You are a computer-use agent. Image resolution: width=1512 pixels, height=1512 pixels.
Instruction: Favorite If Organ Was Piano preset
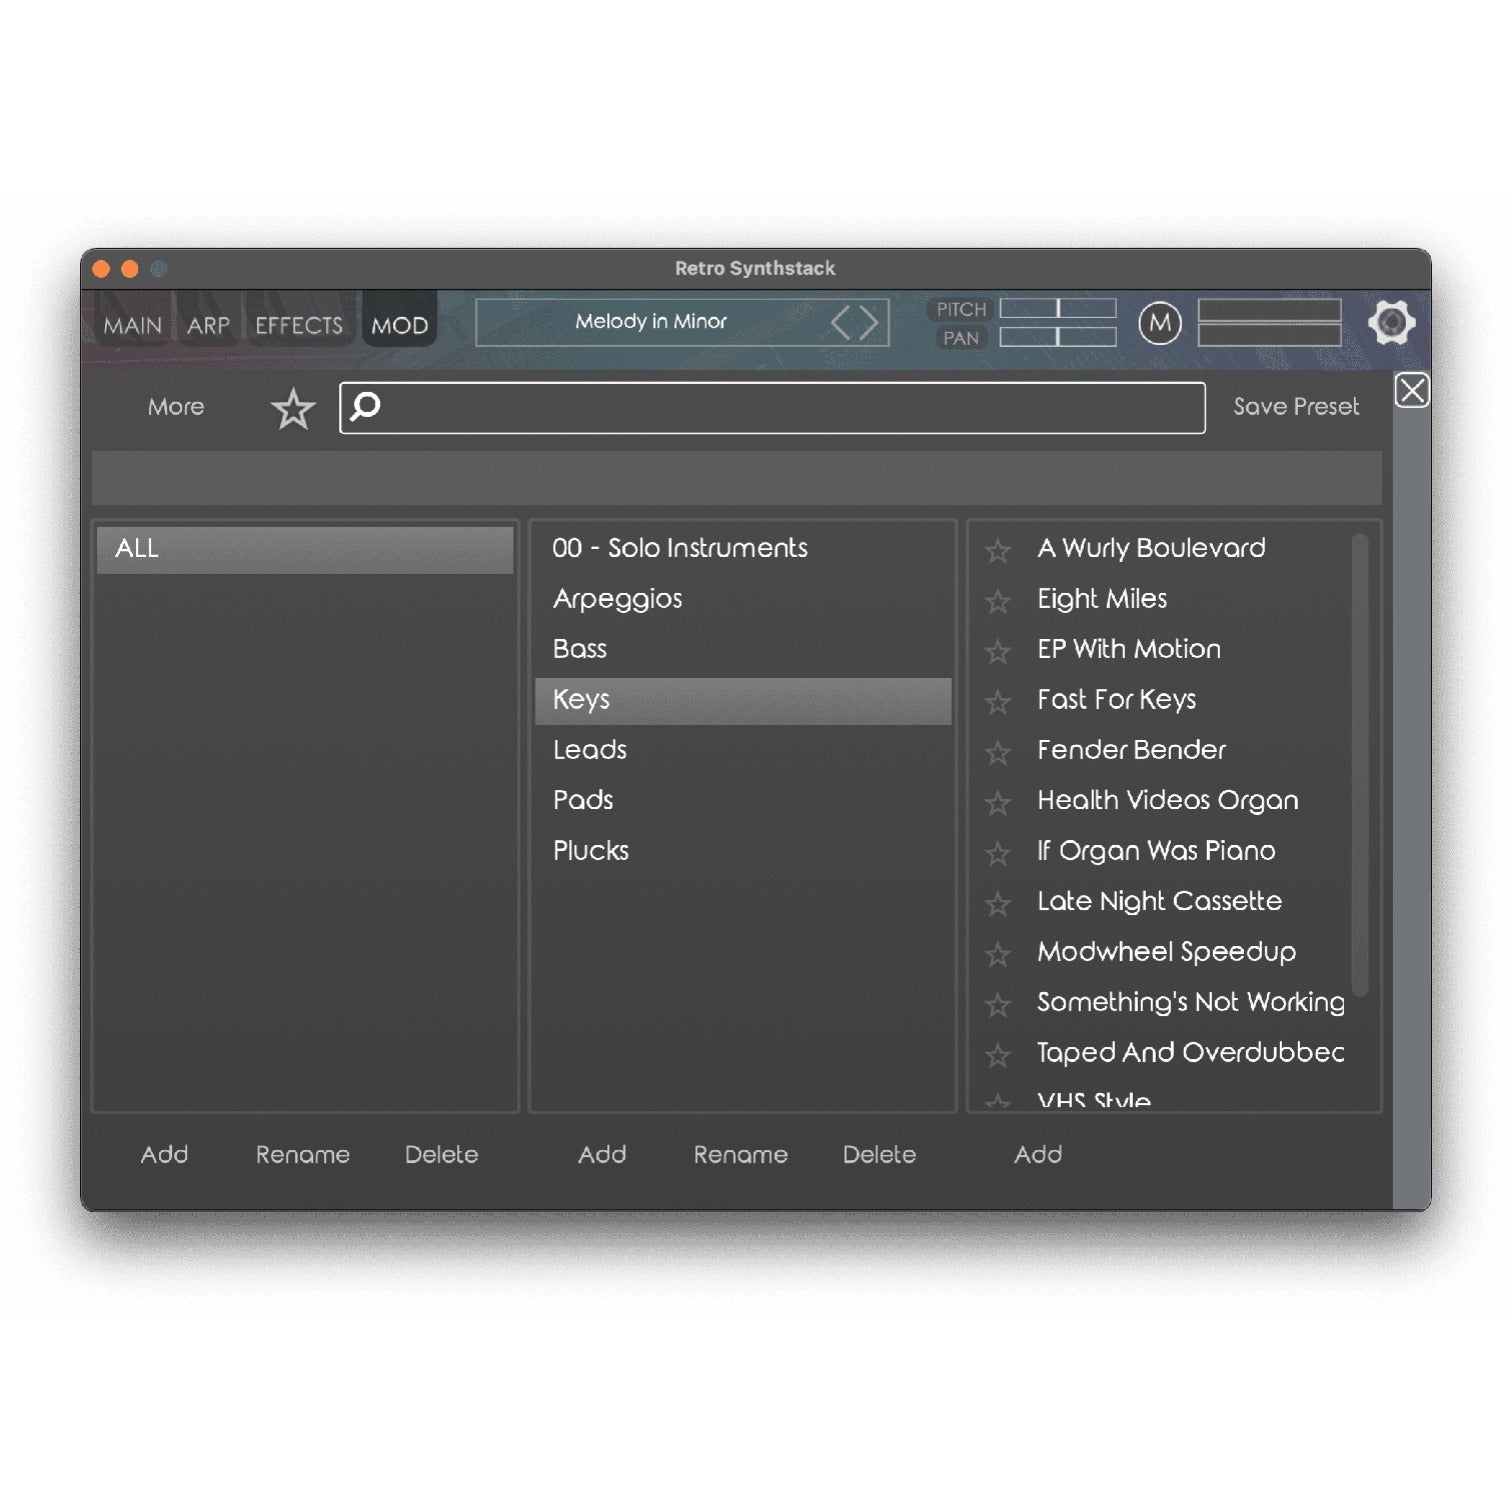pos(997,853)
